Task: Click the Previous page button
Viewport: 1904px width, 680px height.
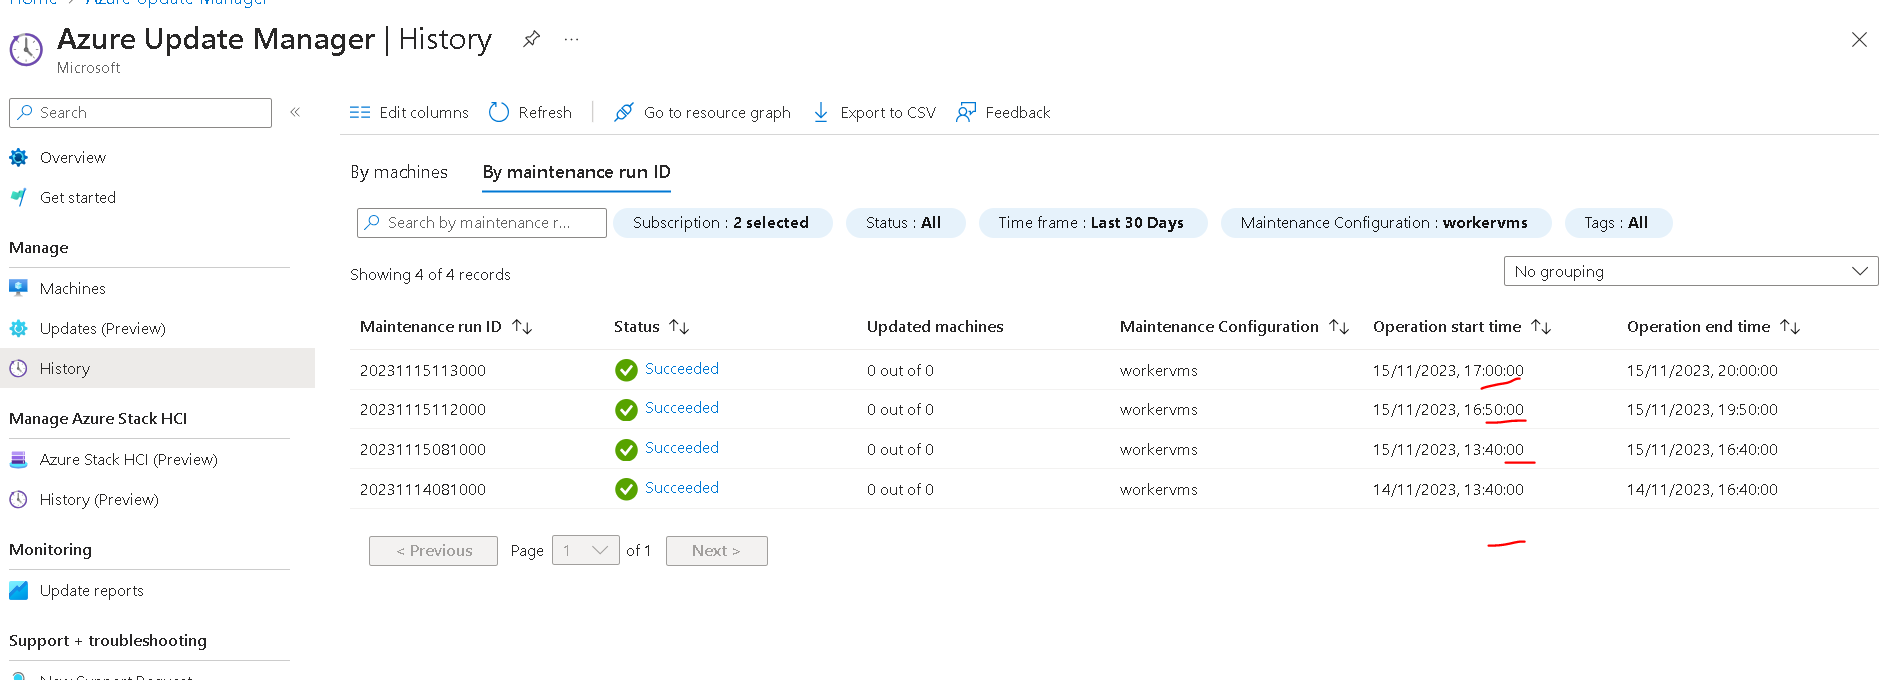Action: tap(433, 551)
